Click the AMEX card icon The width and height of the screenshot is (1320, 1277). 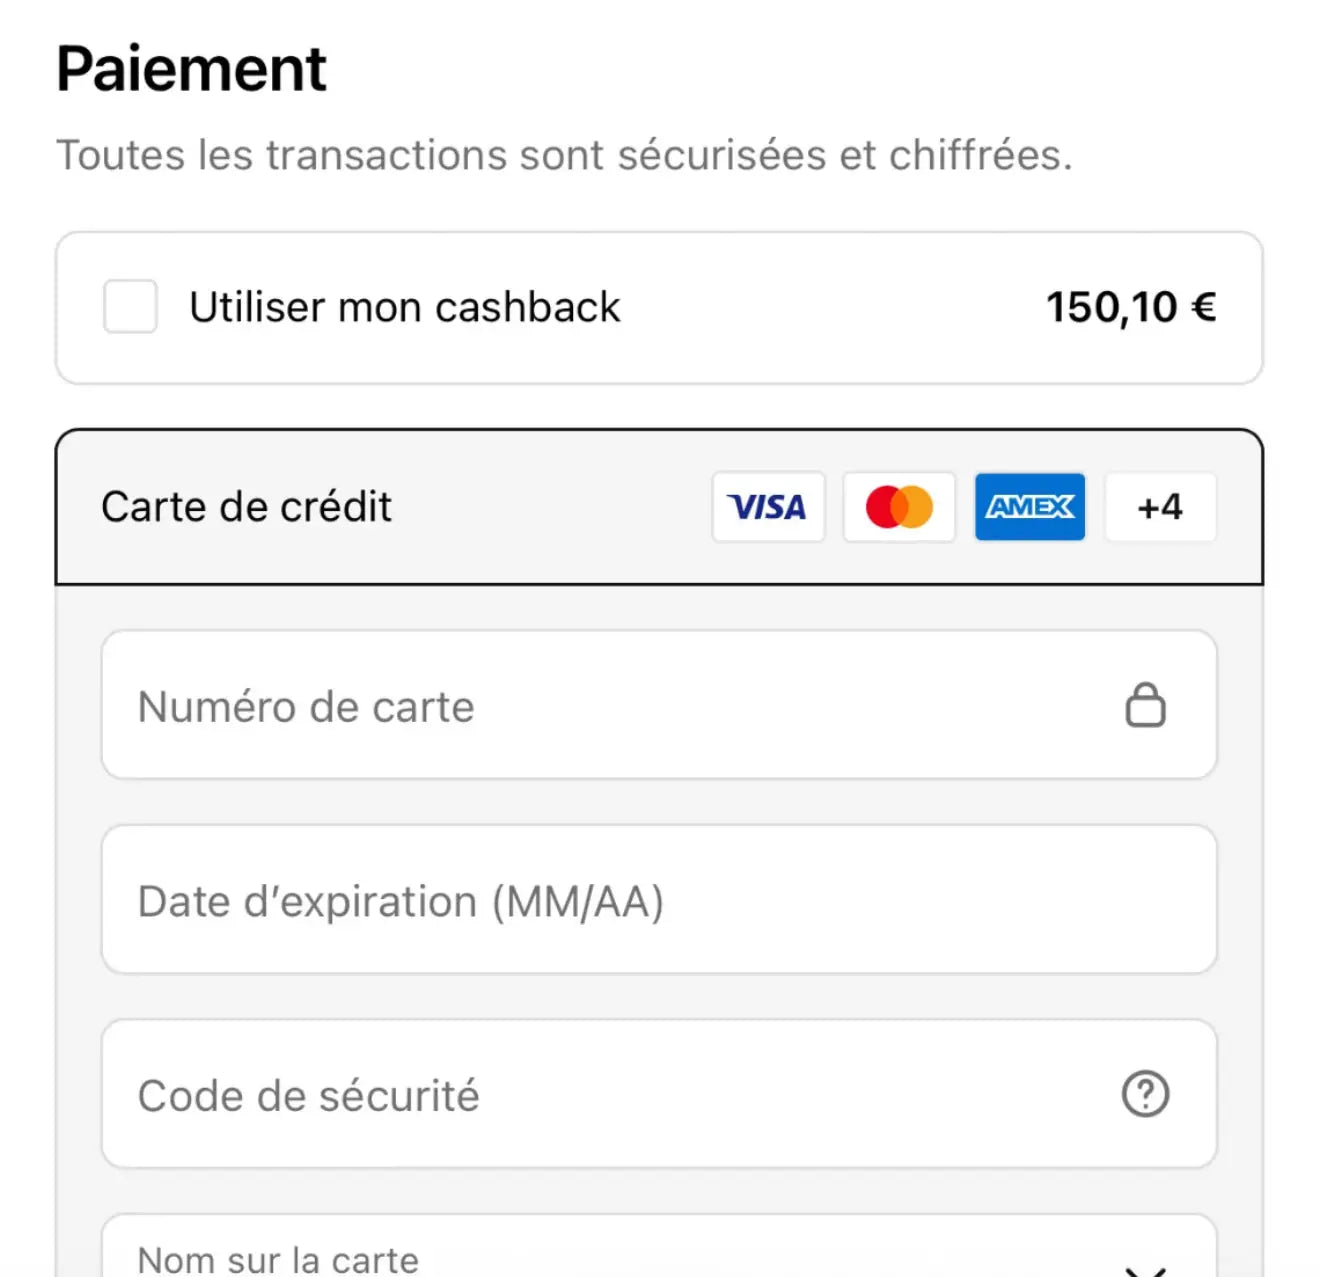(x=1030, y=507)
